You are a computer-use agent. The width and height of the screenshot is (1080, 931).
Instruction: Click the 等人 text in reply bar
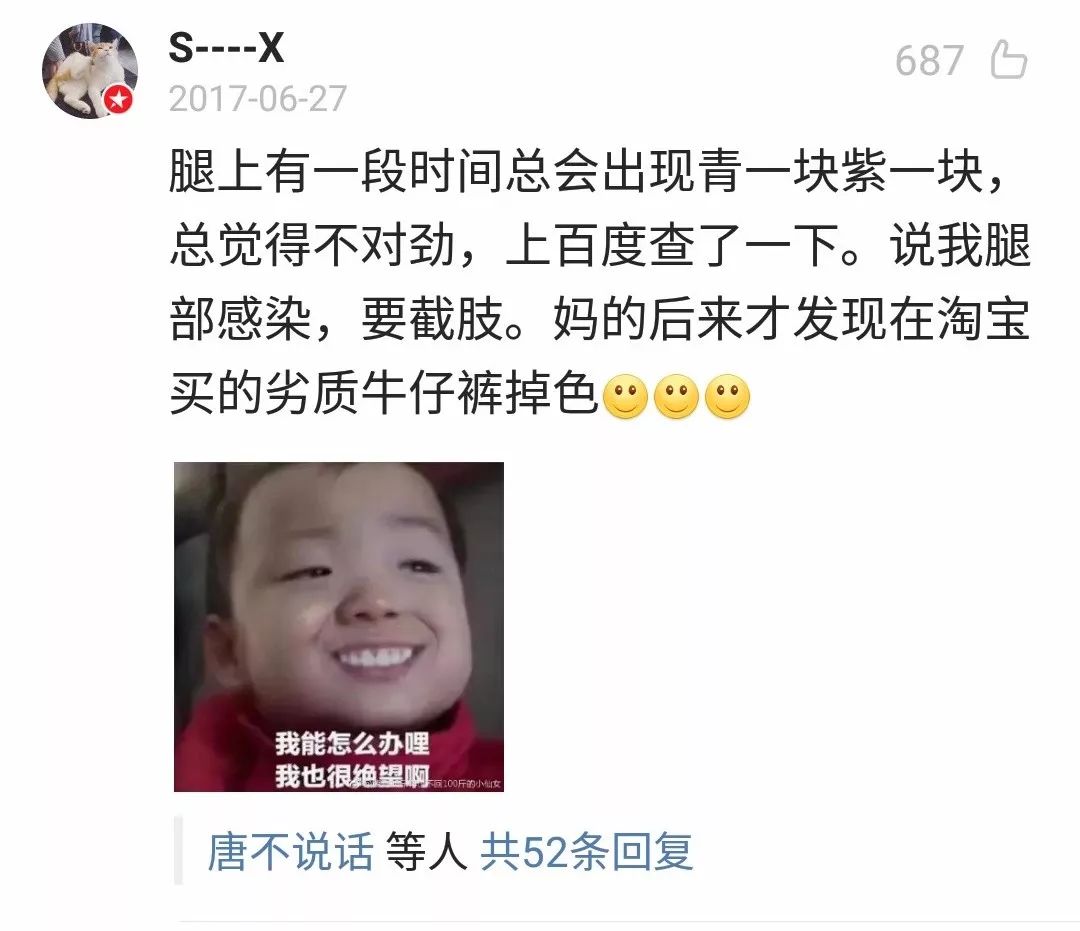426,851
